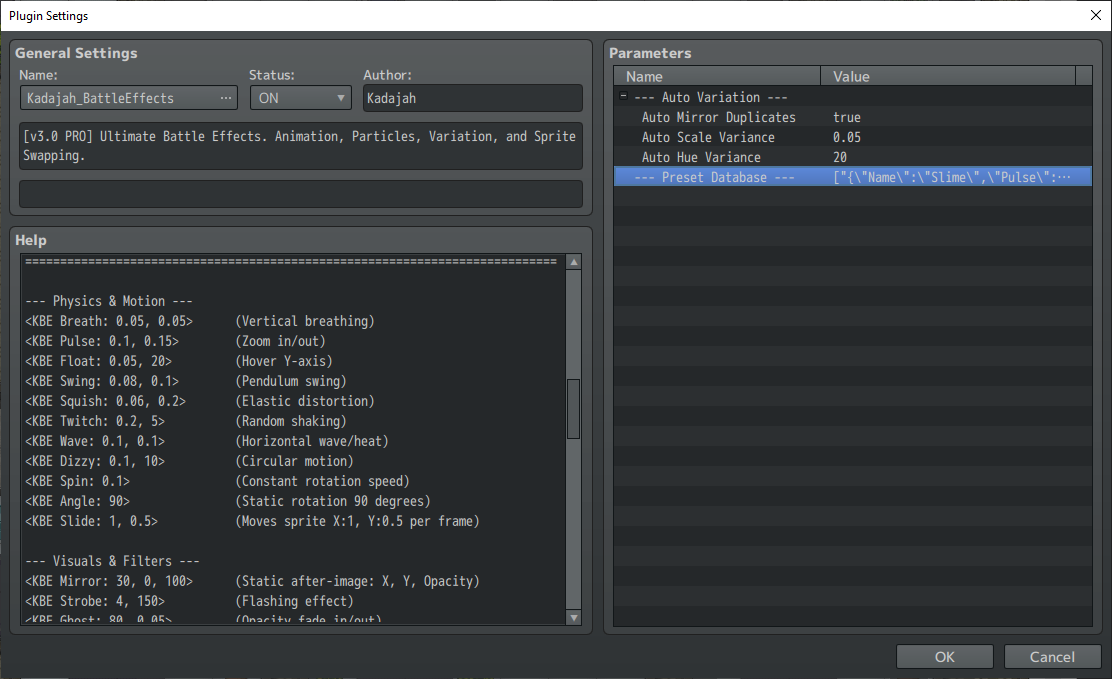This screenshot has height=679, width=1112.
Task: Click the KBE Wave help line
Action: click(x=207, y=441)
